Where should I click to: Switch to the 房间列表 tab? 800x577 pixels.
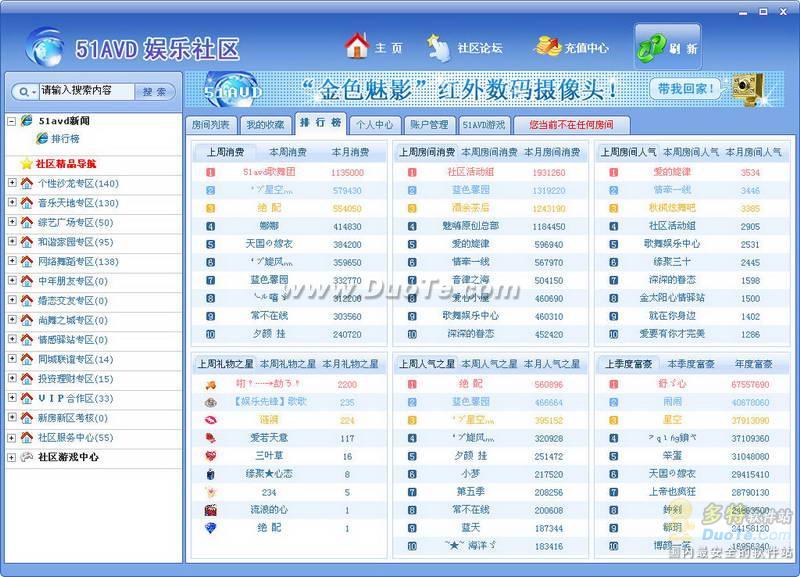[x=211, y=124]
